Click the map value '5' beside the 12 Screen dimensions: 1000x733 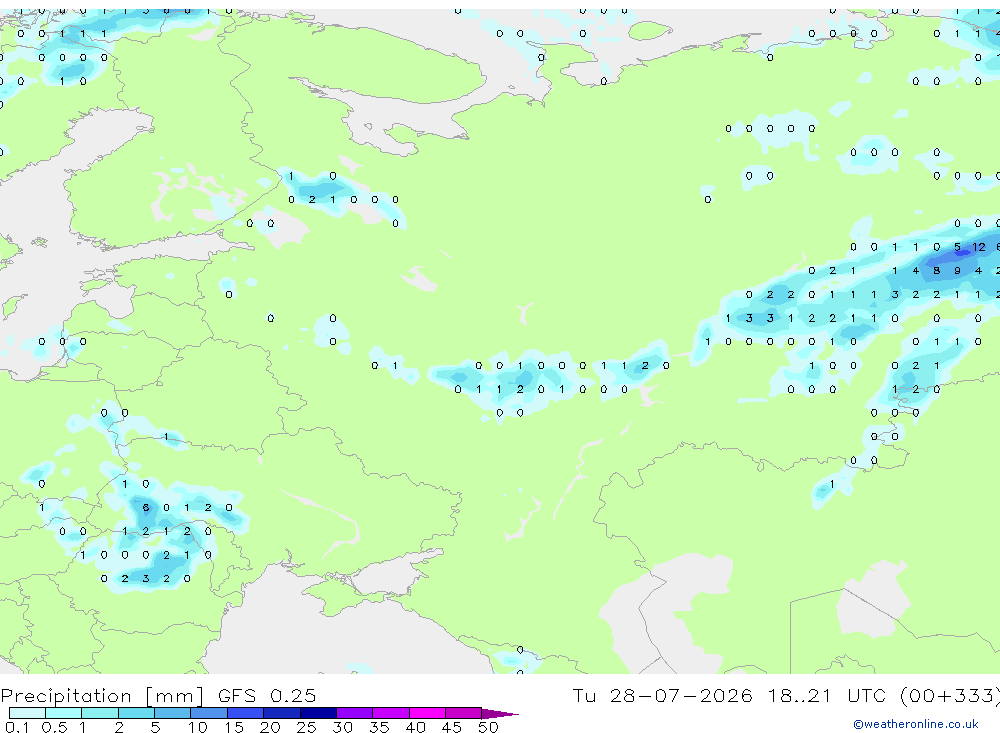pyautogui.click(x=957, y=247)
